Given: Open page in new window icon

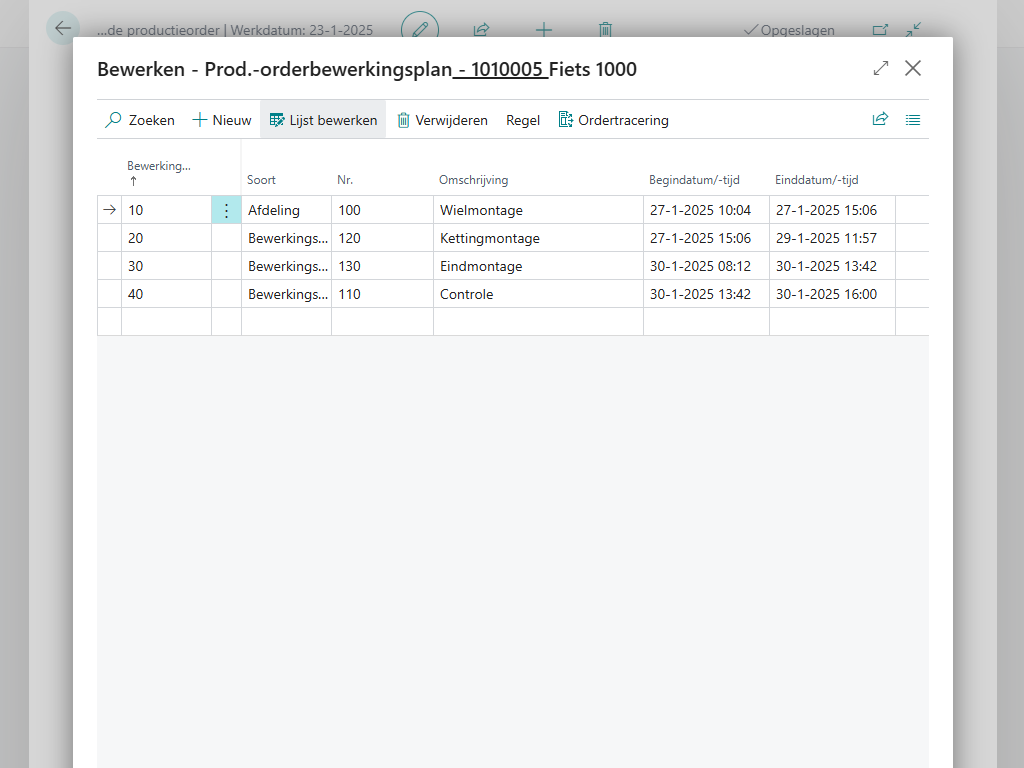Looking at the screenshot, I should click(880, 30).
